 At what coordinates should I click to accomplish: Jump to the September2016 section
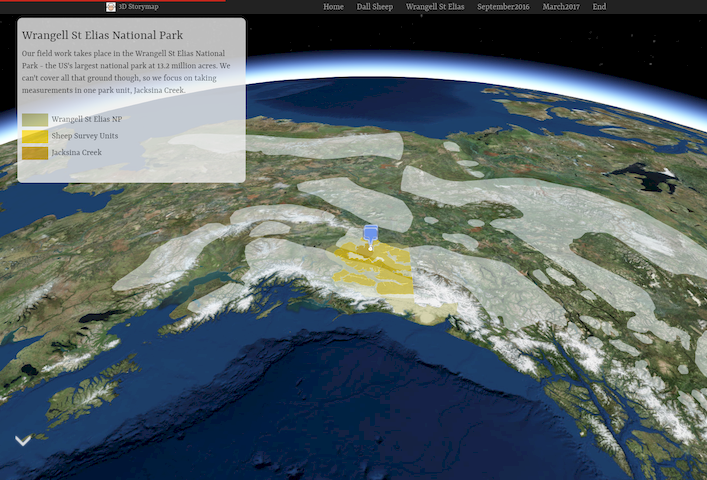[503, 7]
